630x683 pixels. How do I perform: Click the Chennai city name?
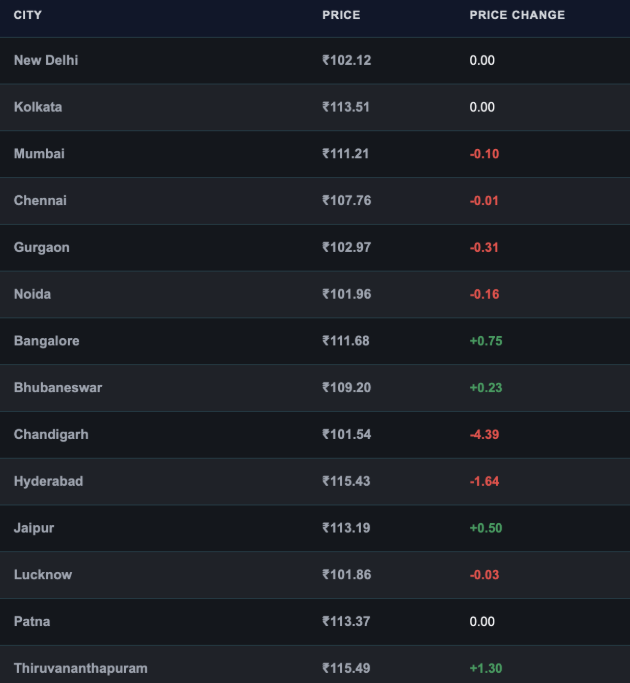(x=40, y=200)
